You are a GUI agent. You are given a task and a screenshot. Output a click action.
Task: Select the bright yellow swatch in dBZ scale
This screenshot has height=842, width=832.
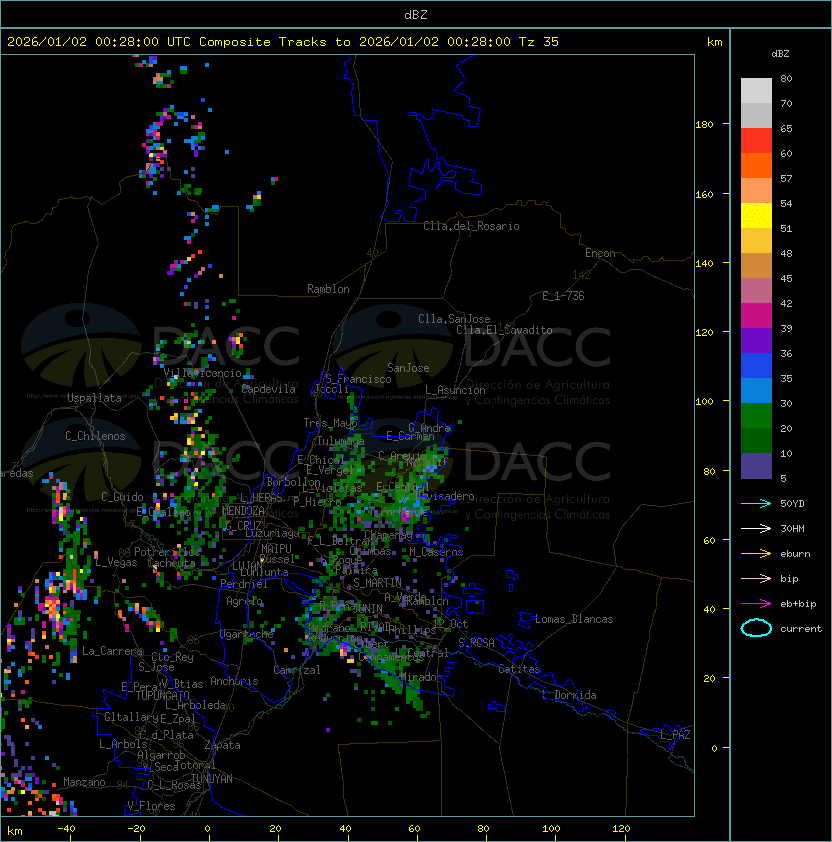pyautogui.click(x=756, y=216)
